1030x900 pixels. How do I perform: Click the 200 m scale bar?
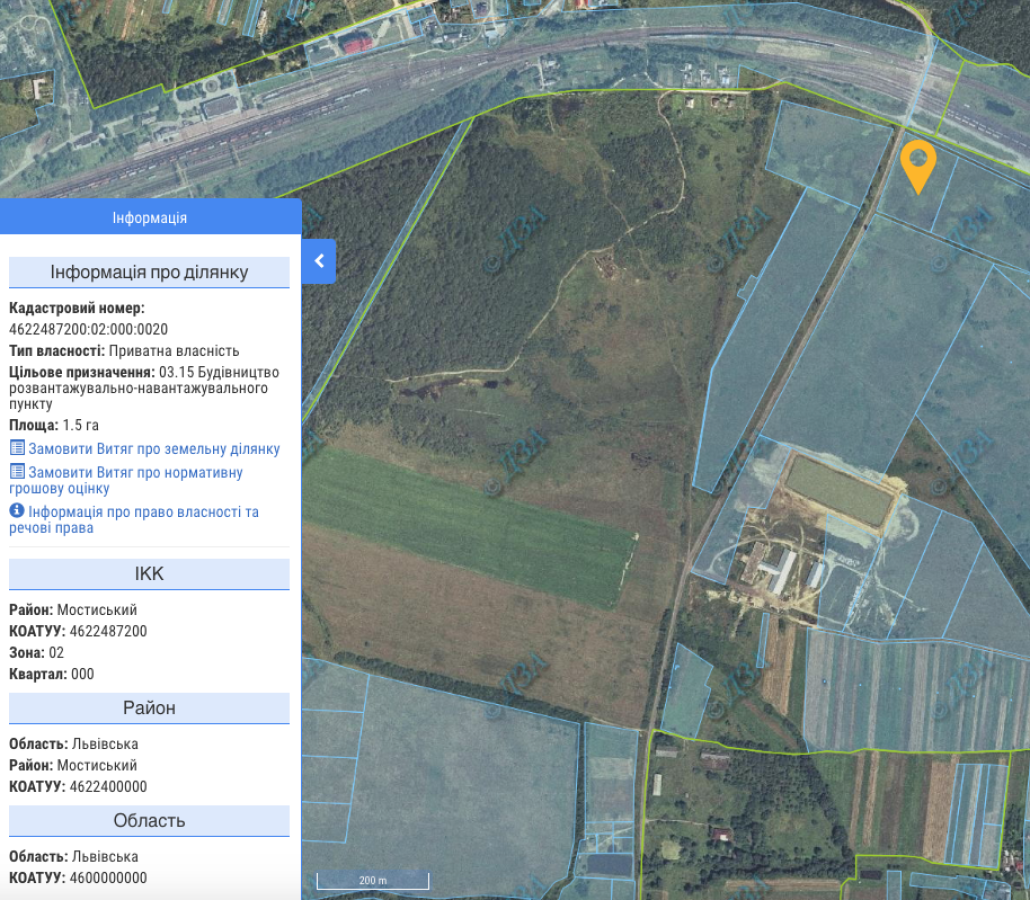(372, 881)
